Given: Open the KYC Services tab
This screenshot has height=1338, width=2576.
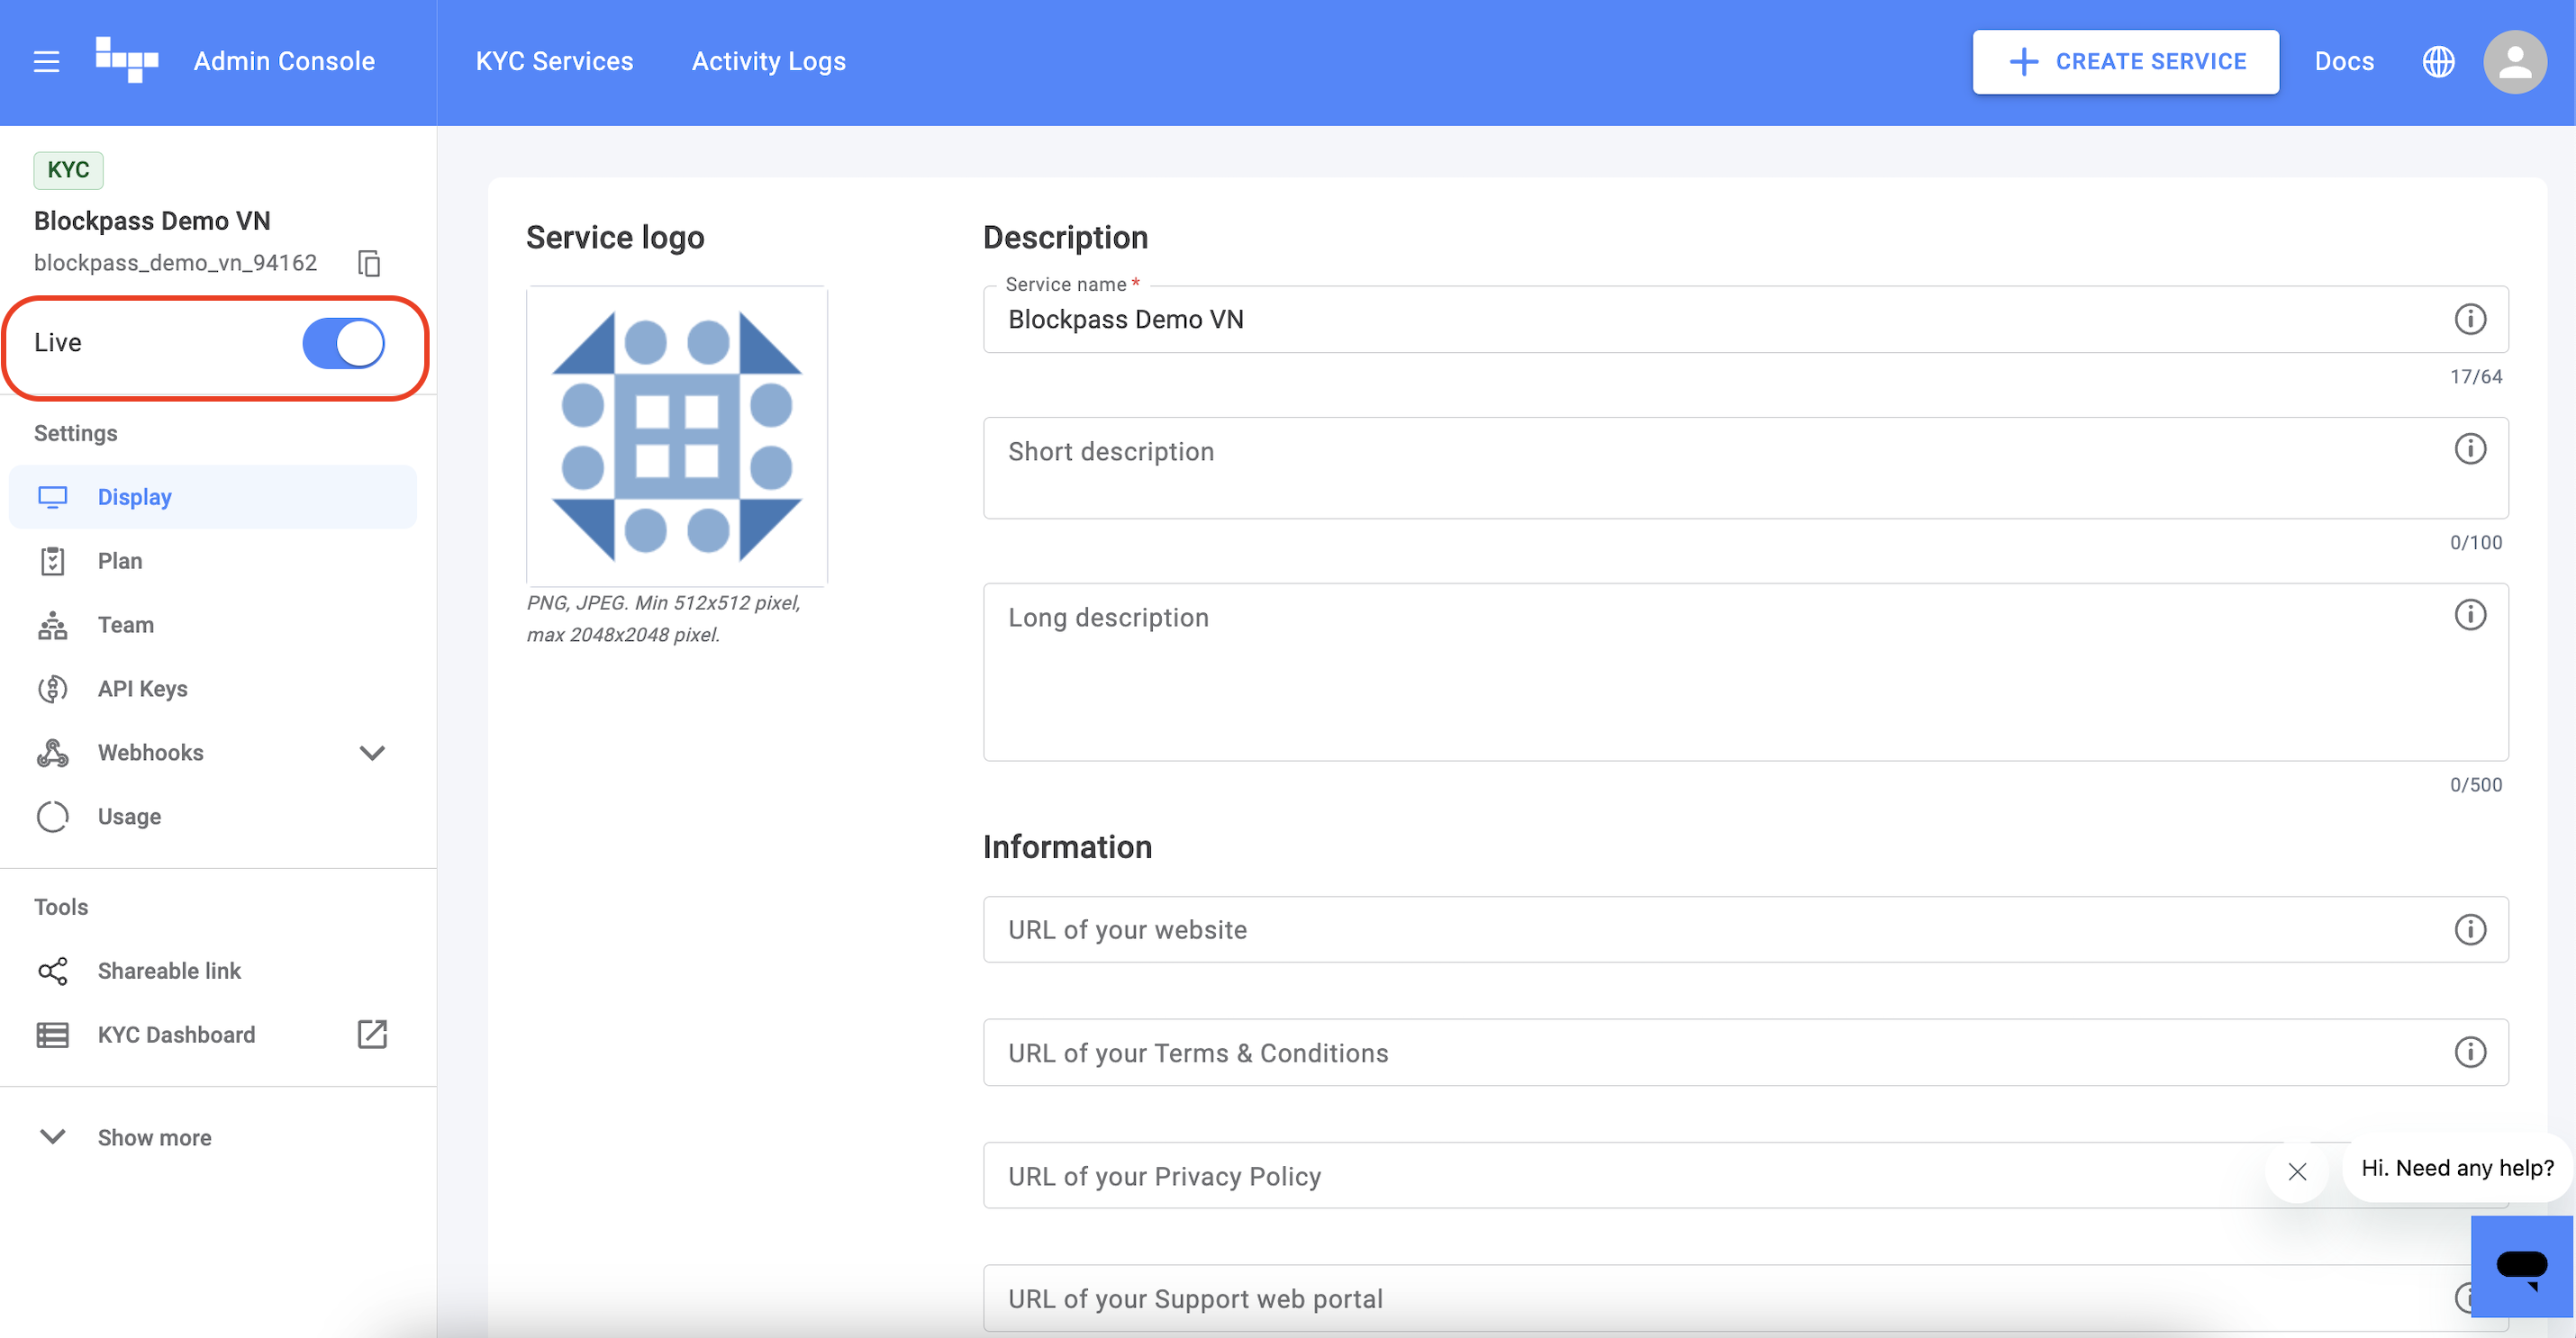Looking at the screenshot, I should click(x=554, y=62).
